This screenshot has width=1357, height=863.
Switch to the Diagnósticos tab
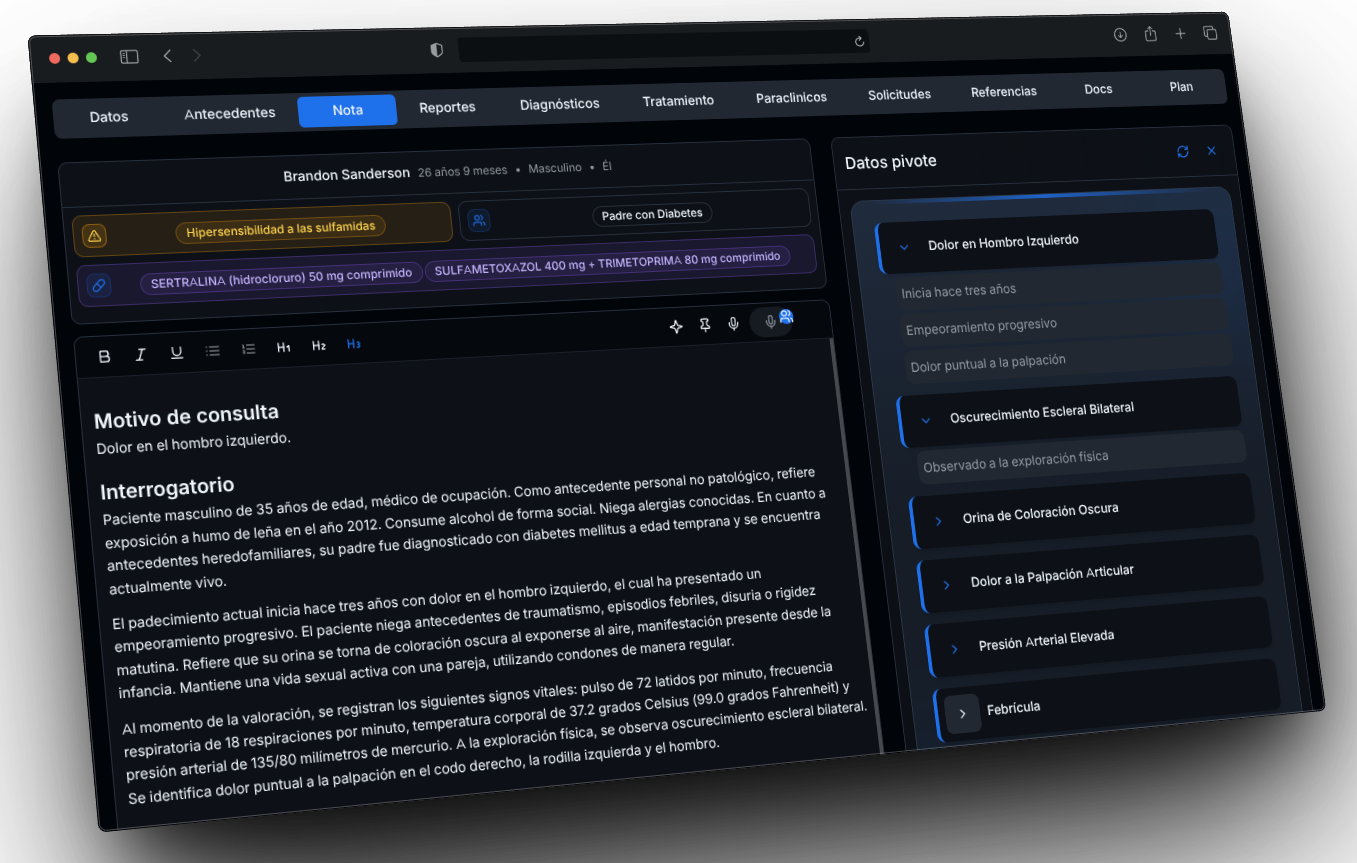(559, 103)
